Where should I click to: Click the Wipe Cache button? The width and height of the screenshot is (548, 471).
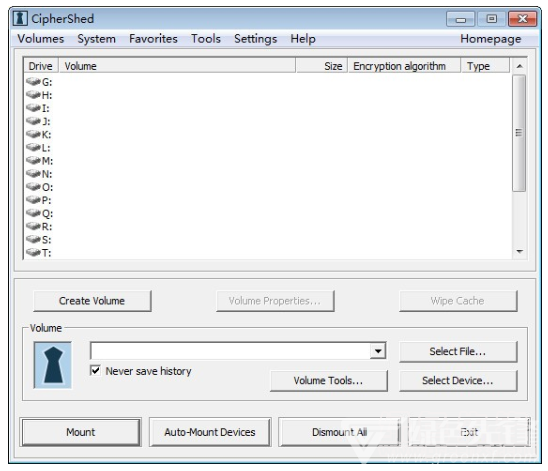point(458,301)
